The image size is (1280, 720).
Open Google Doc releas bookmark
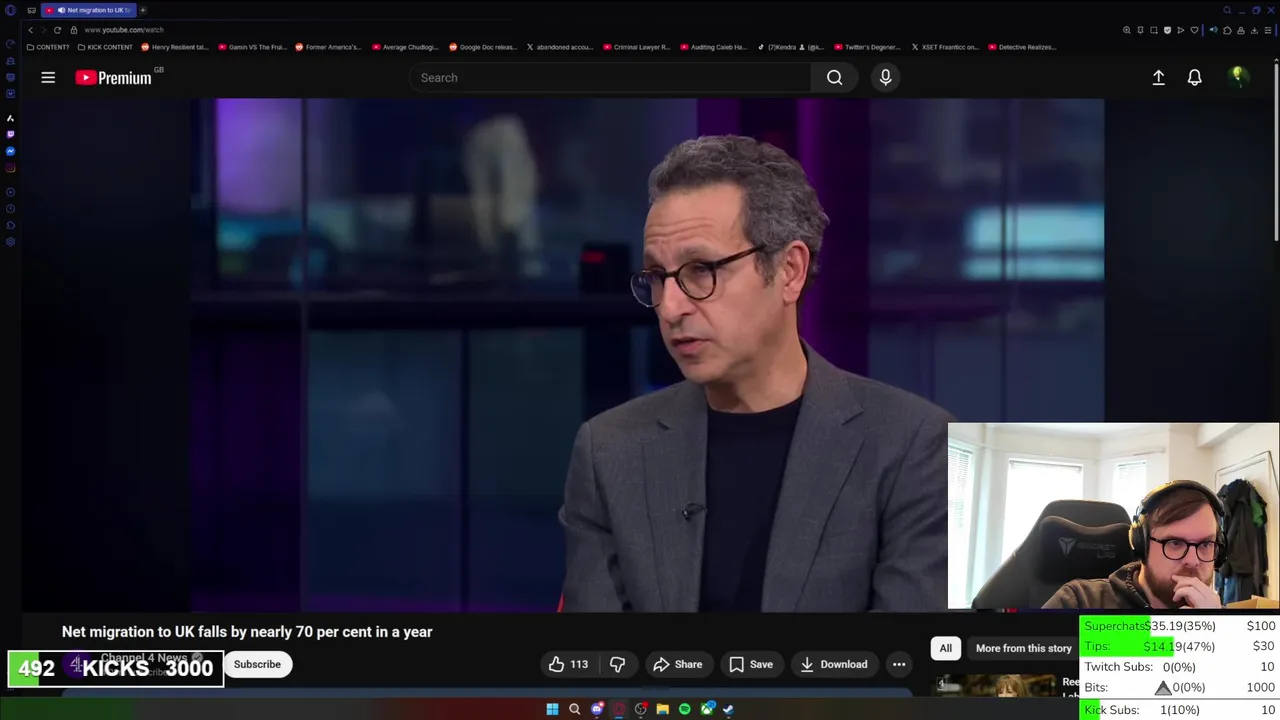[483, 47]
